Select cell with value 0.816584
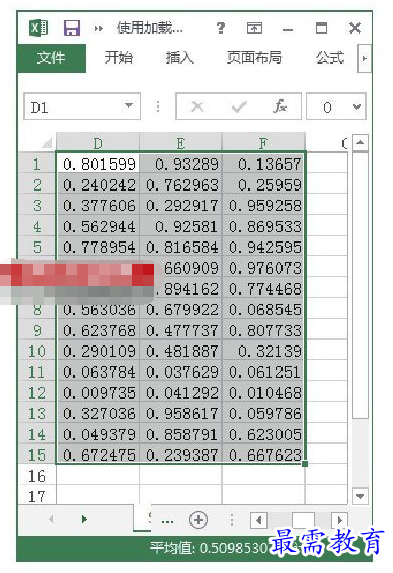 pos(181,247)
